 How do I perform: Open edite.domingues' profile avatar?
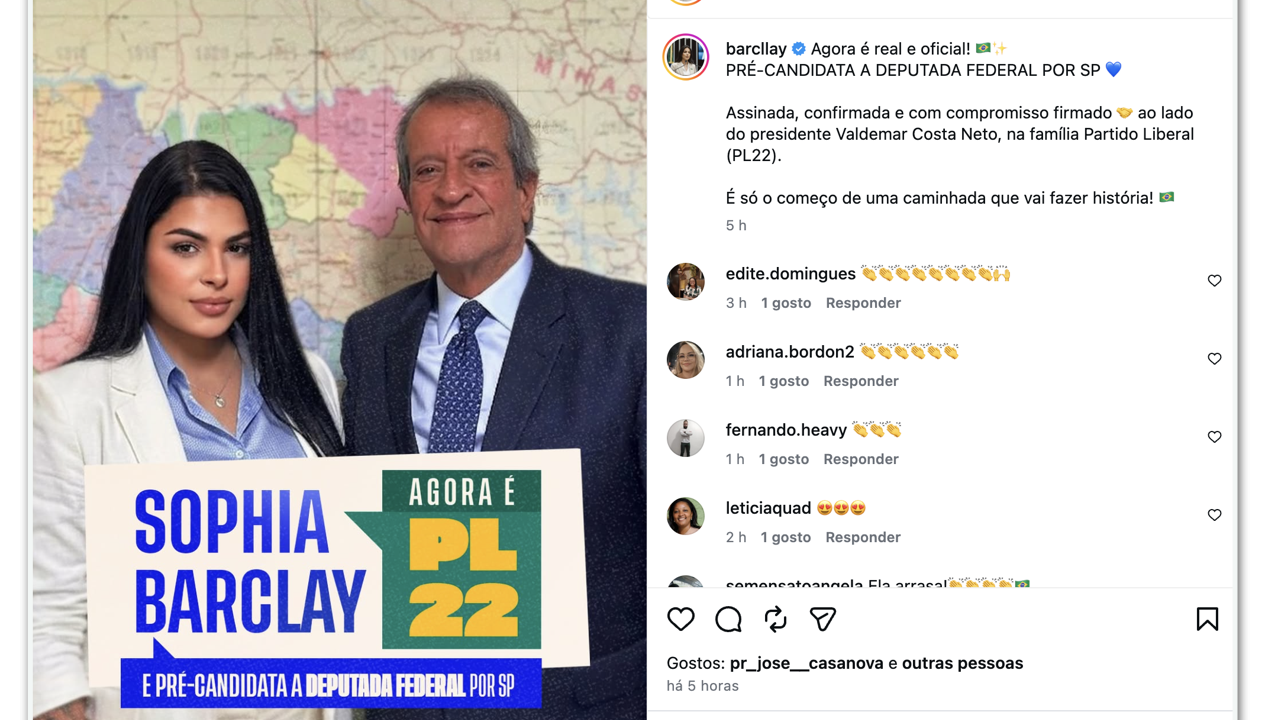click(x=686, y=282)
